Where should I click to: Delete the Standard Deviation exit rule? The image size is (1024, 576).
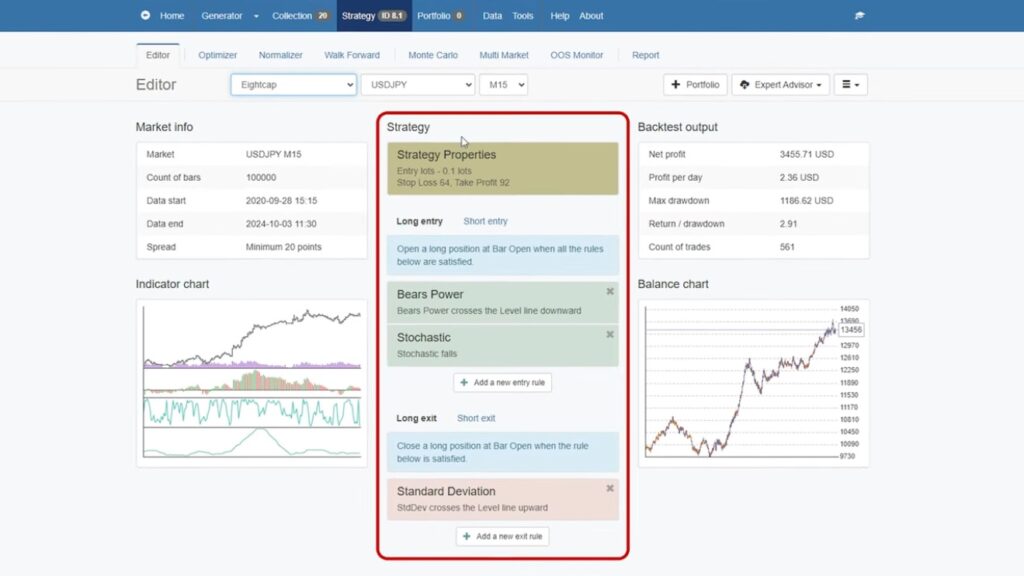(609, 489)
